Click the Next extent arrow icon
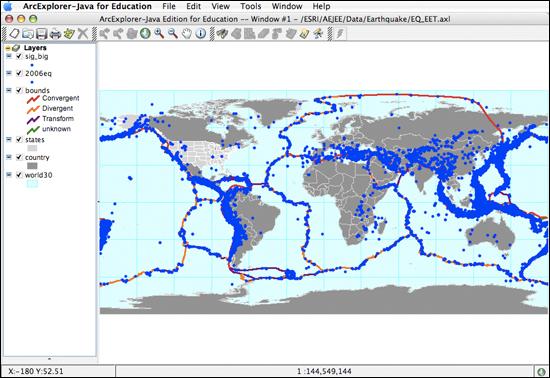The height and width of the screenshot is (378, 550). [x=118, y=34]
